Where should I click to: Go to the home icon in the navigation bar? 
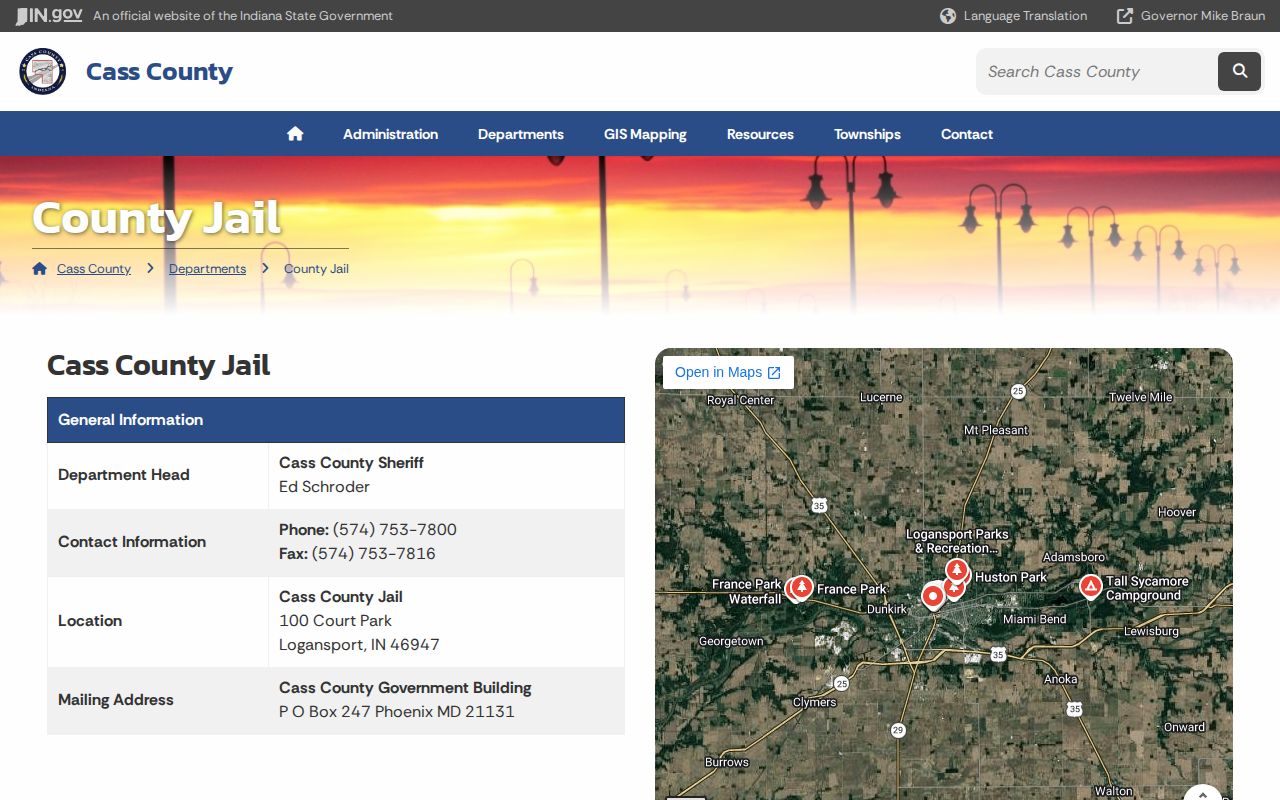pos(295,134)
